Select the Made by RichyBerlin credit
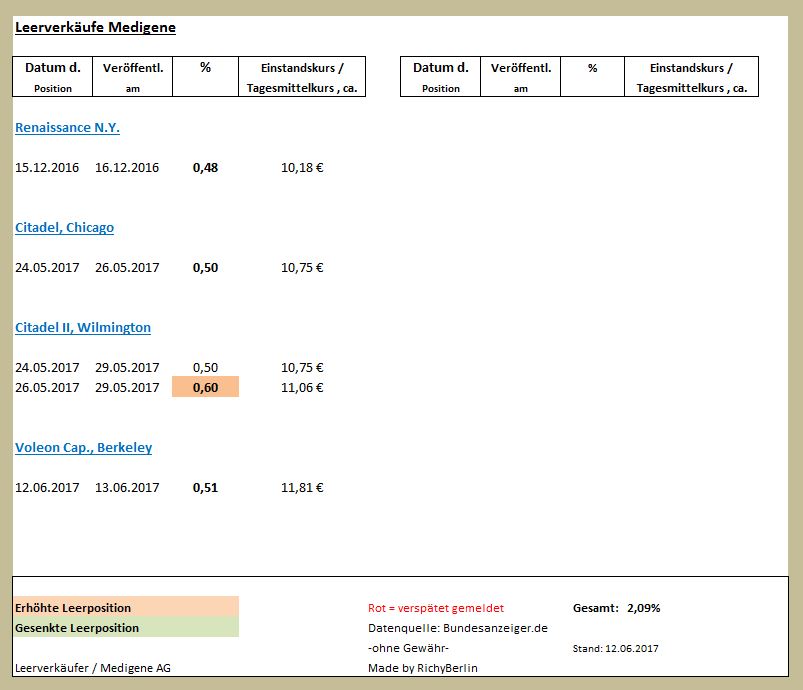Screen dimensions: 803x690 pyautogui.click(x=422, y=668)
